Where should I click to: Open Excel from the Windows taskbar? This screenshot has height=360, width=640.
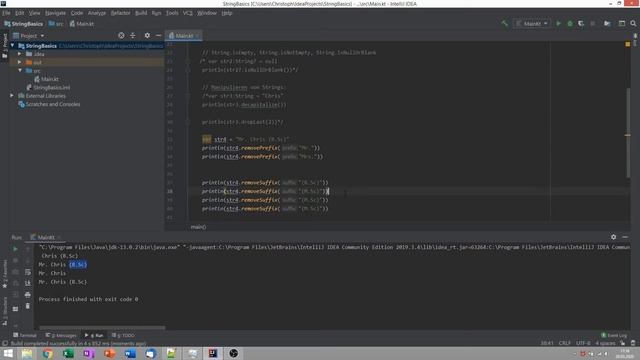click(68, 353)
